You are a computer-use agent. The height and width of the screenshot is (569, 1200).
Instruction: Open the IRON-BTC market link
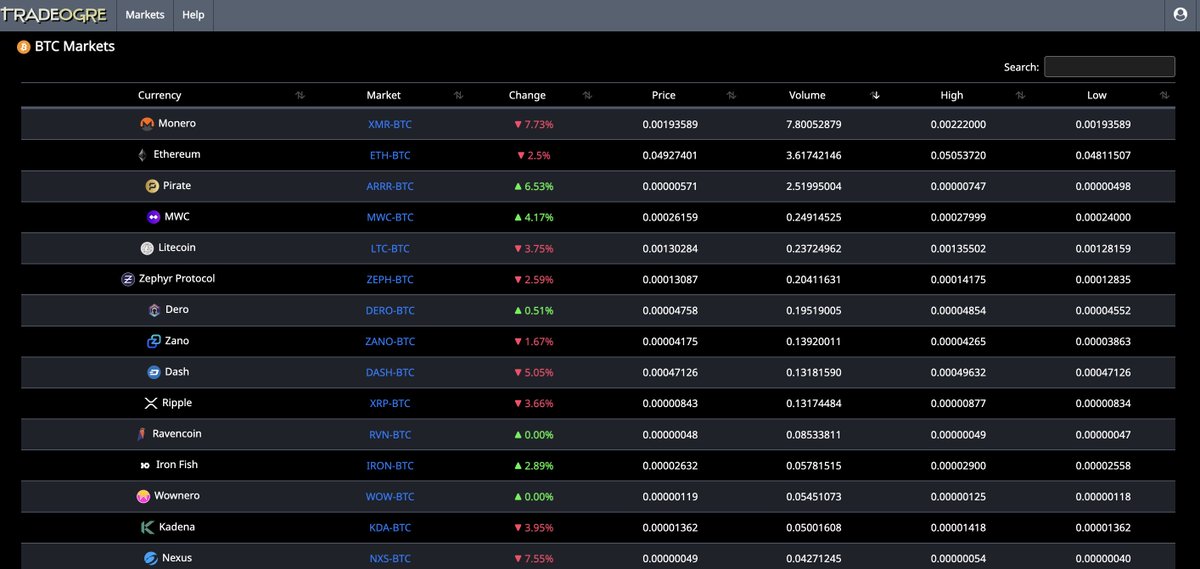click(x=390, y=466)
